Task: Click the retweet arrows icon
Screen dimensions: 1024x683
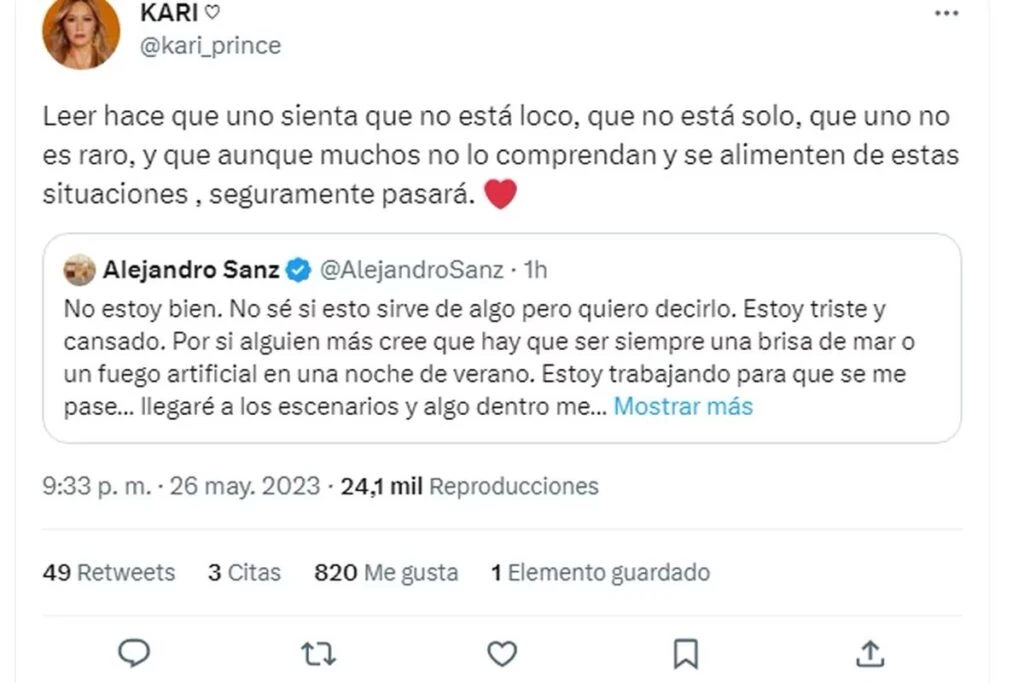Action: 318,654
